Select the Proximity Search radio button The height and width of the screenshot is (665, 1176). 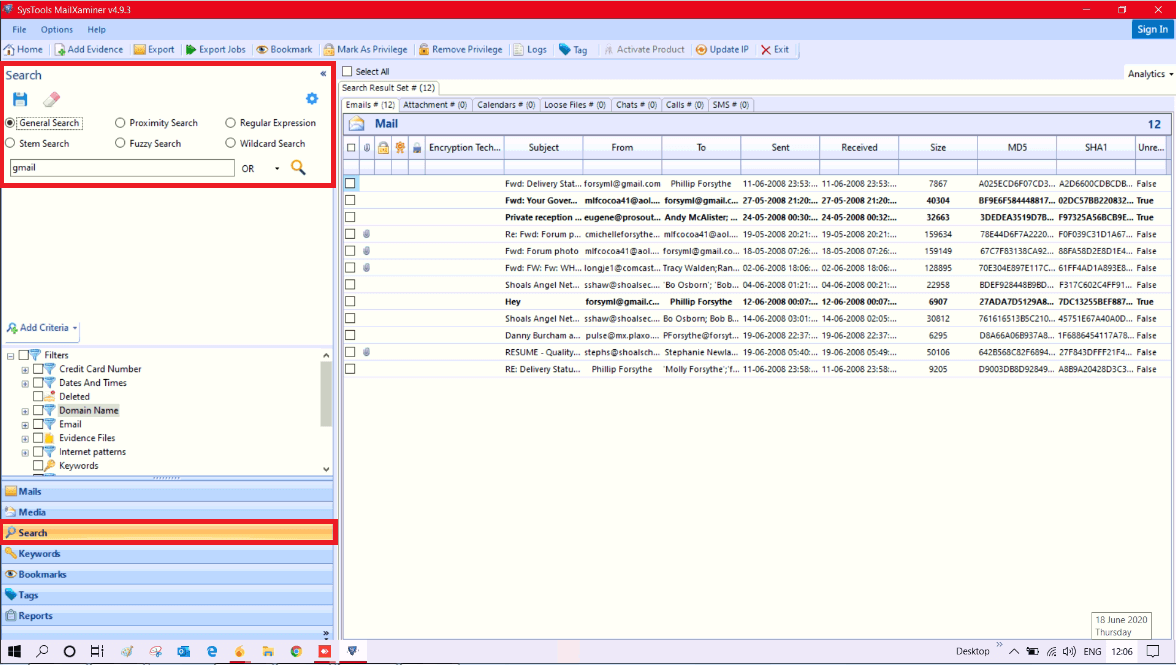(x=120, y=123)
